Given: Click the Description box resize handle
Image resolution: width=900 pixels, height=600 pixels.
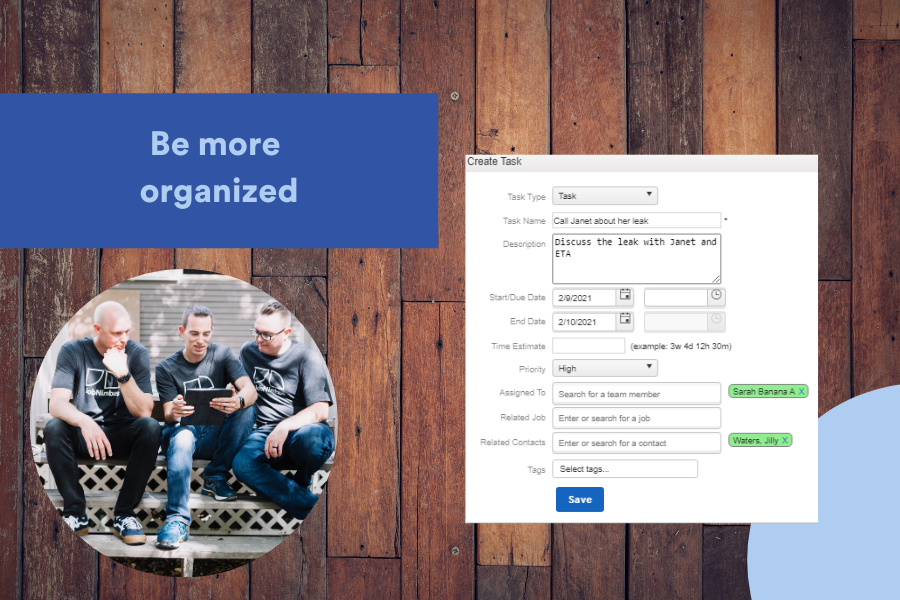Looking at the screenshot, I should pyautogui.click(x=716, y=279).
